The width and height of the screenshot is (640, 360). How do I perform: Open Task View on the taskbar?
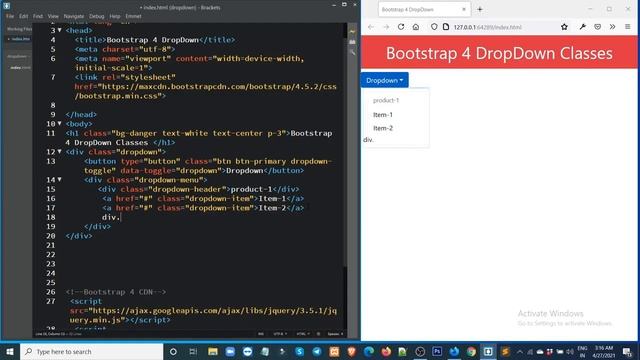tap(193, 351)
